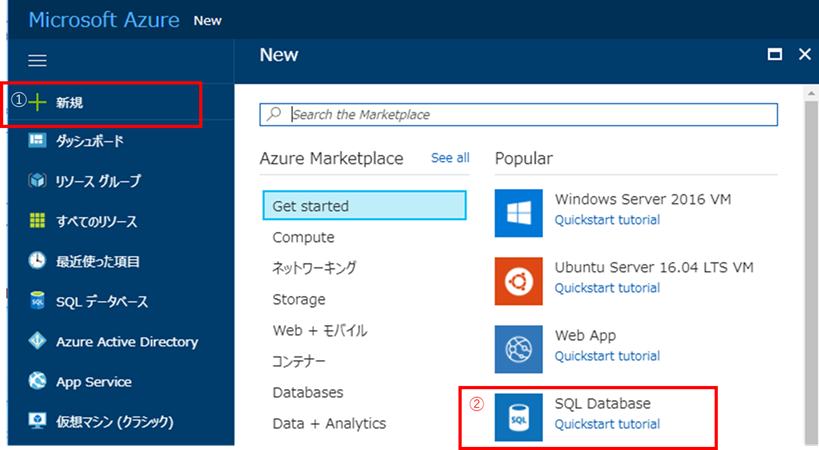Choose the Web App tile icon
The image size is (819, 450).
519,349
